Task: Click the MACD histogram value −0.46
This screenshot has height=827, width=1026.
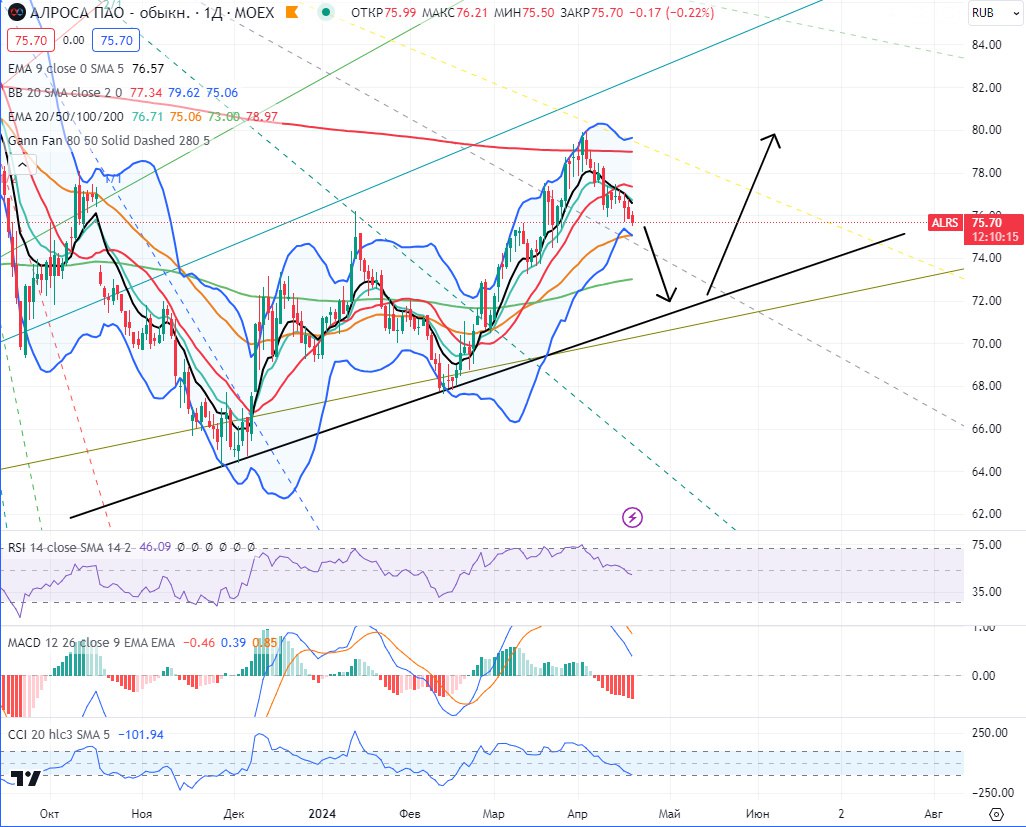Action: tap(199, 642)
